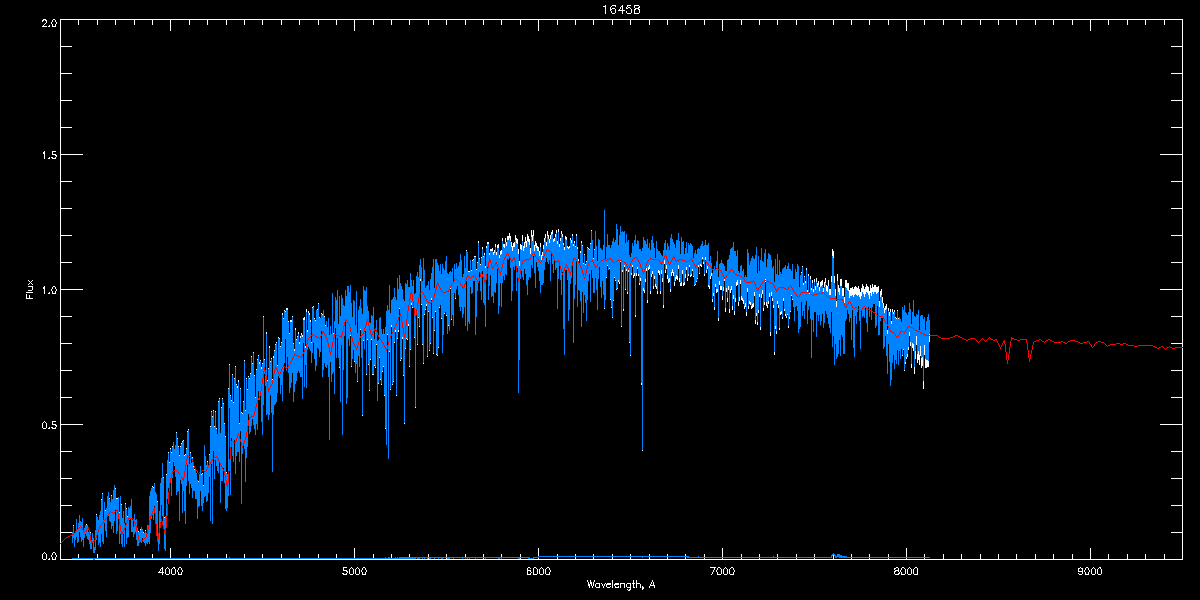
Task: Click first red model dip near 8550
Action: (1008, 361)
